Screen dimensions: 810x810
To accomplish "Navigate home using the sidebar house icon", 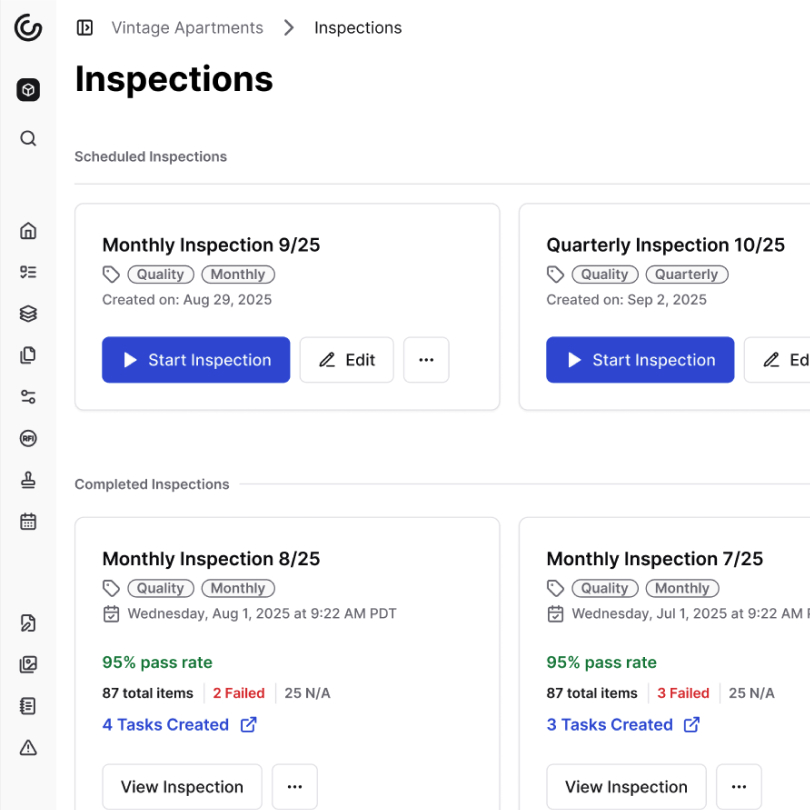I will (x=27, y=230).
